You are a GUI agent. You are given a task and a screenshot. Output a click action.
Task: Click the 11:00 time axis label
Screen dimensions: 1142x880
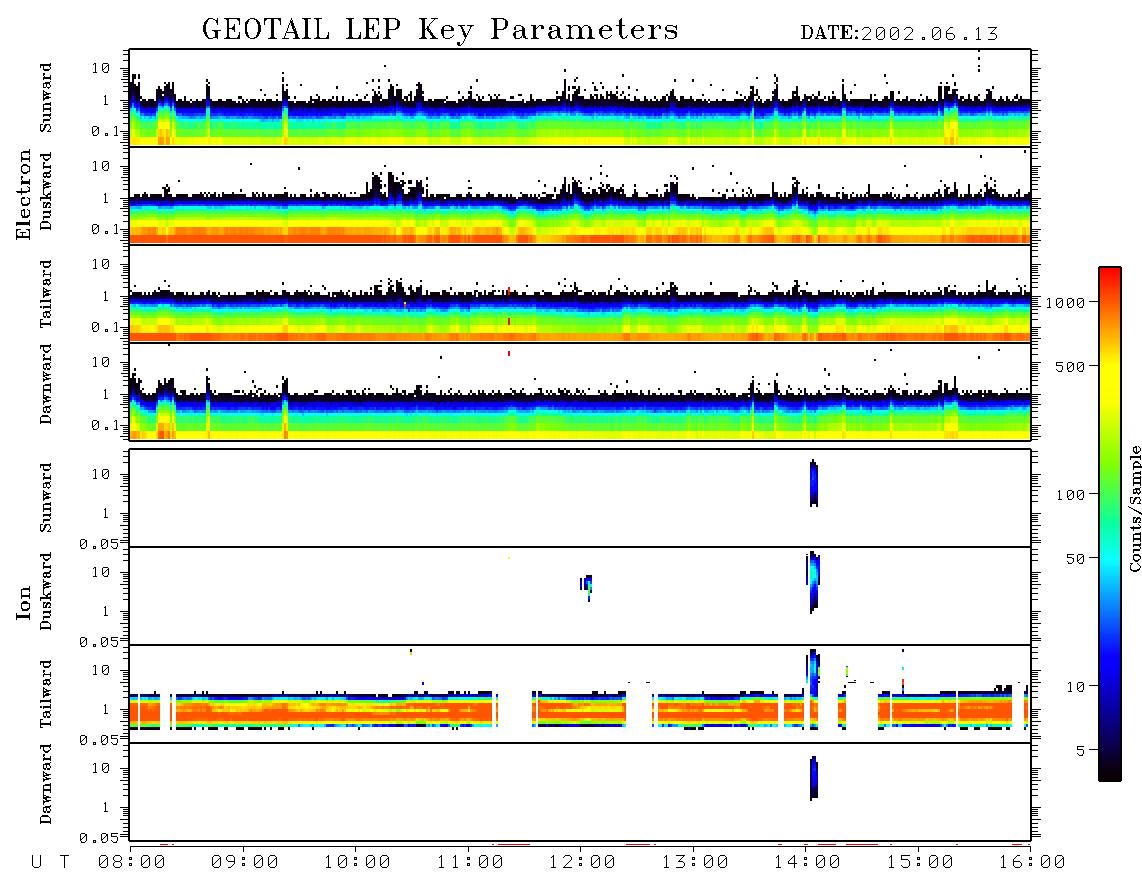click(x=470, y=863)
